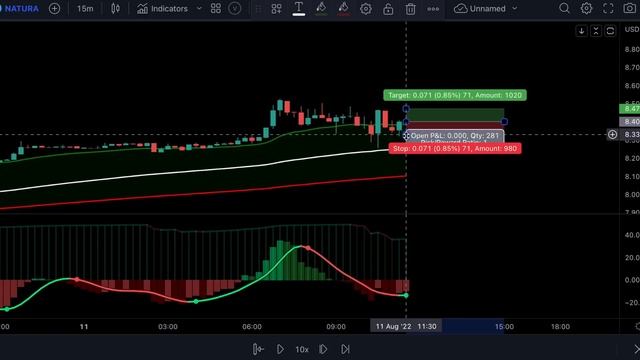Image resolution: width=640 pixels, height=360 pixels.
Task: Open indicator templates grid icon
Action: (216, 9)
